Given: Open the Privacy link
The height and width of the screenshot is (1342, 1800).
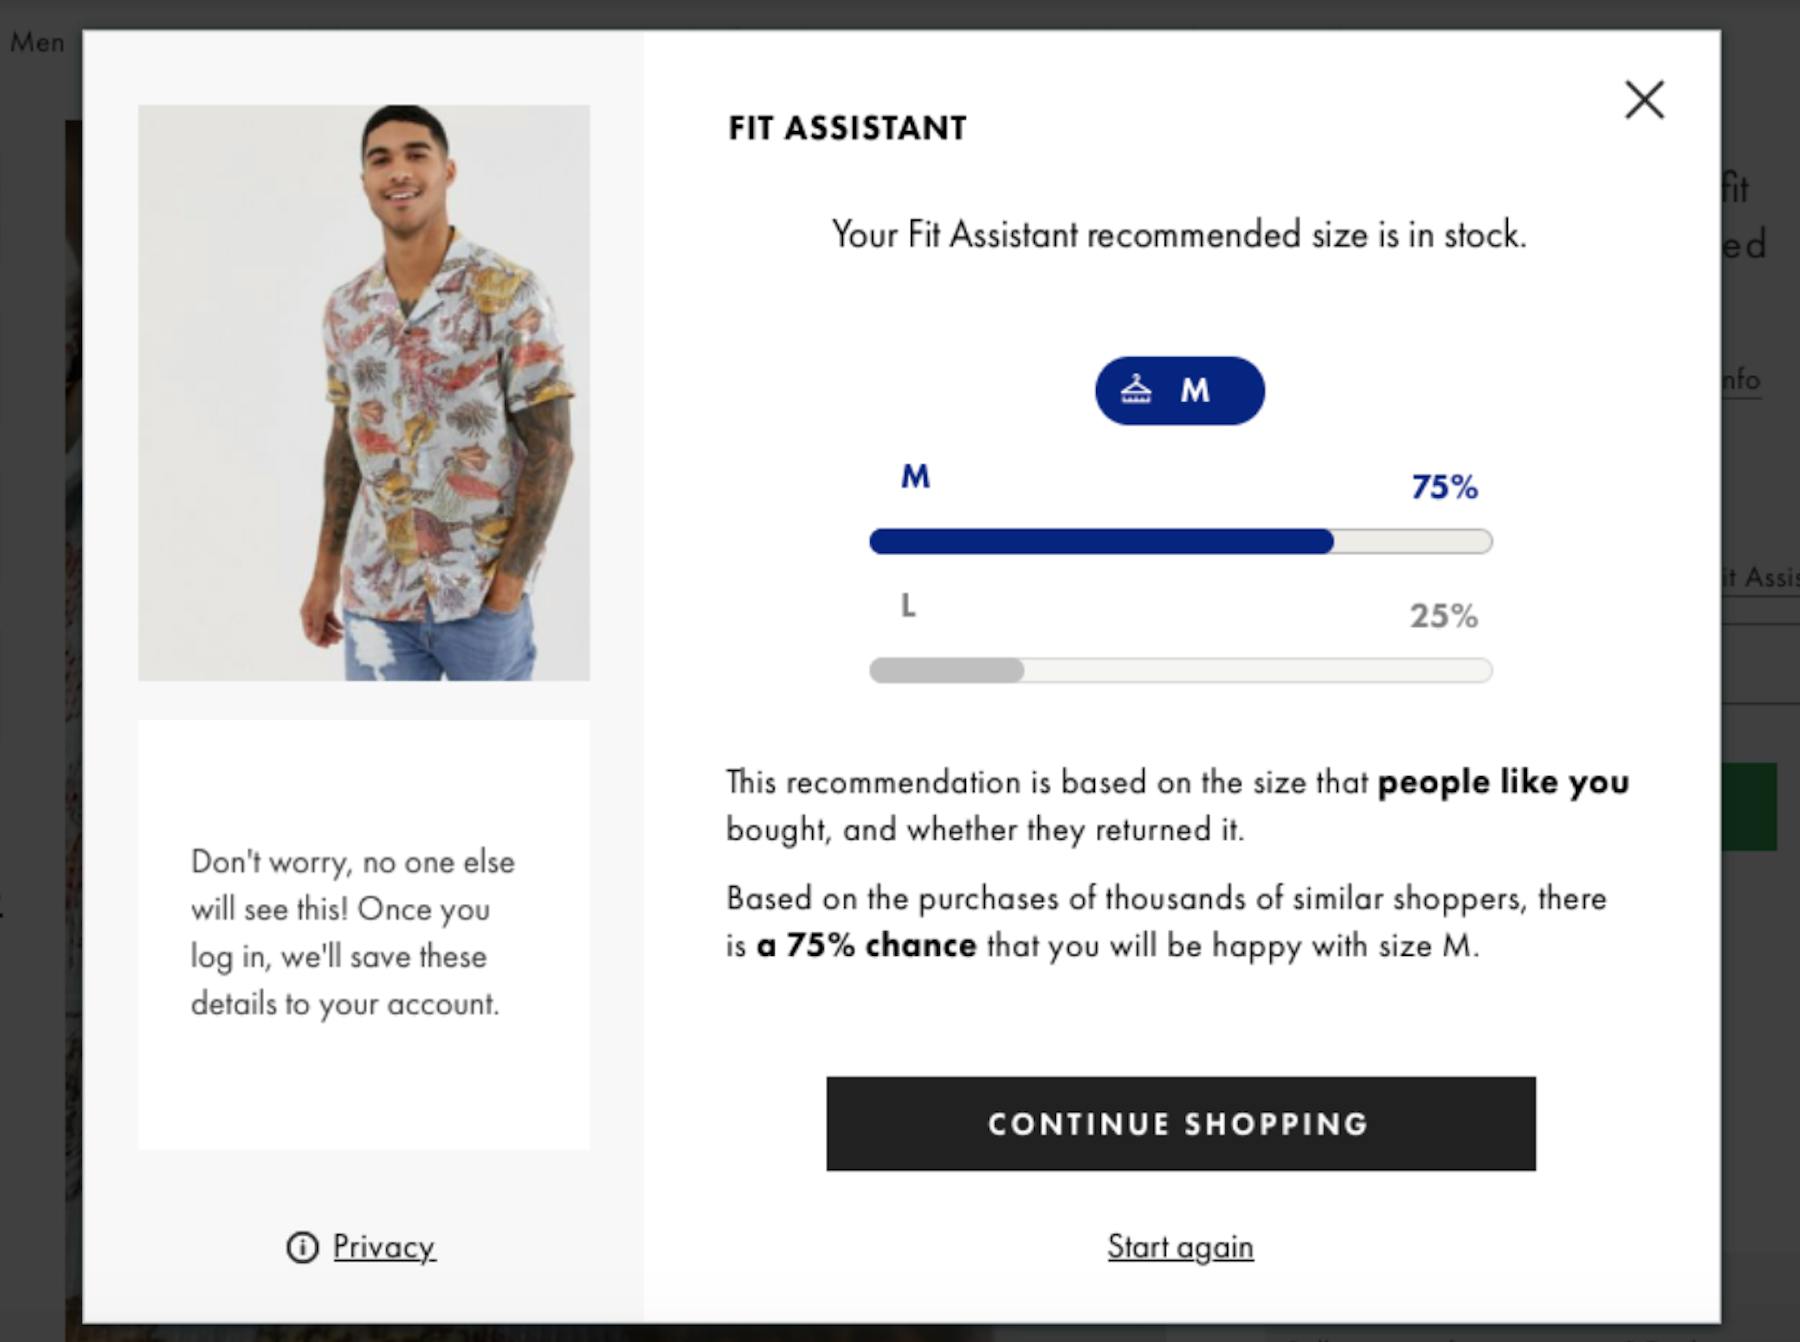Looking at the screenshot, I should 384,1247.
